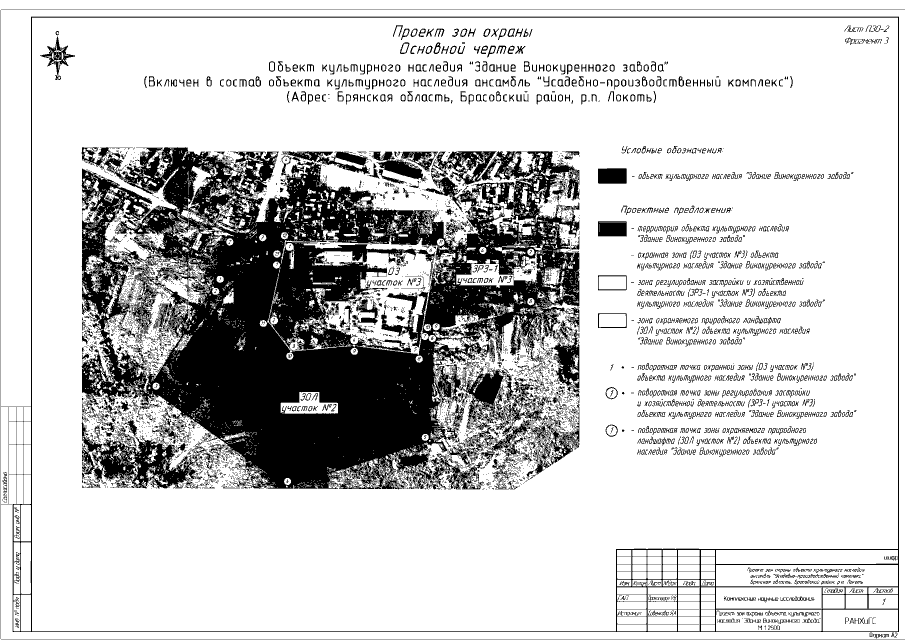Screen dimensions: 905x640
Task: Click the northernmost turning point marker on map
Action: coord(286,159)
